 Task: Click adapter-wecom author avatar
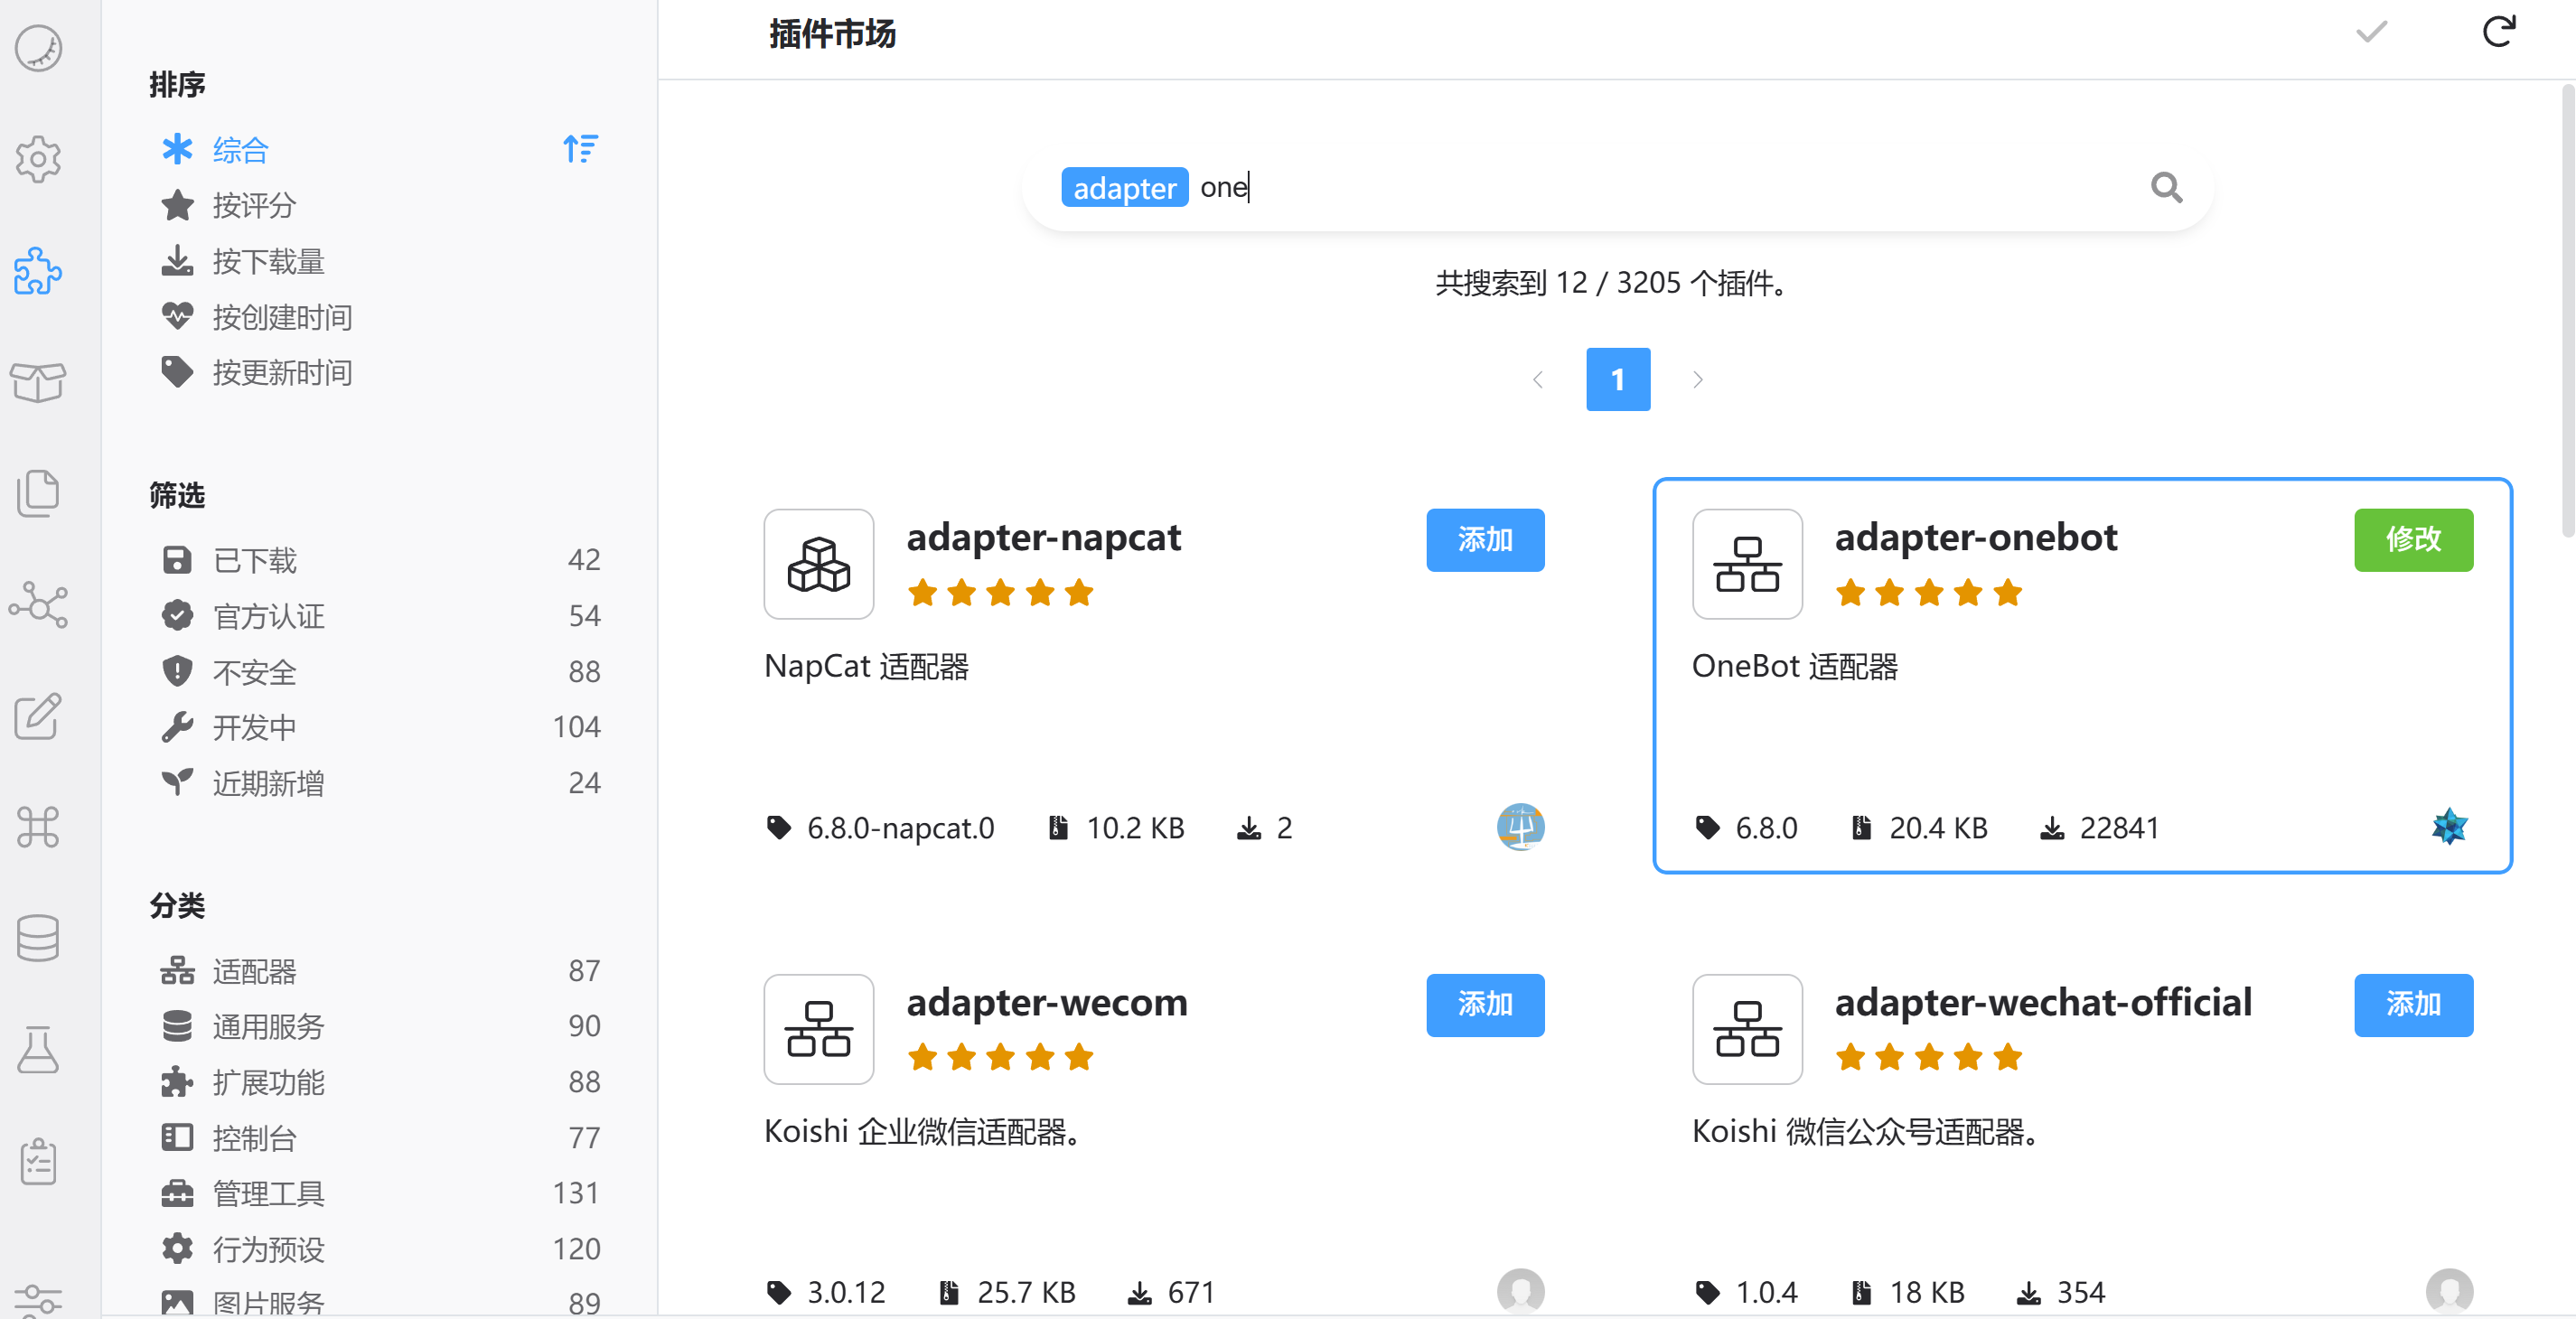coord(1521,1291)
